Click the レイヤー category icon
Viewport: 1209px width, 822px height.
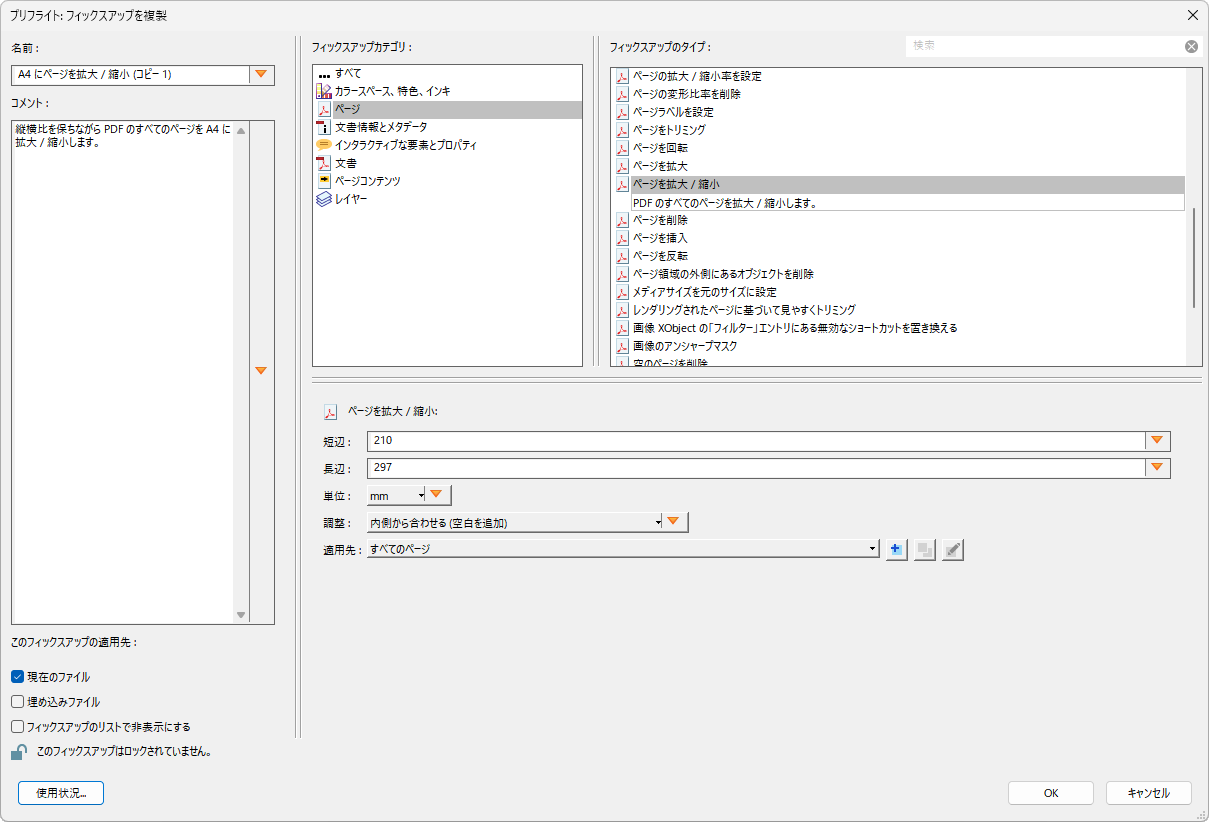click(x=325, y=199)
